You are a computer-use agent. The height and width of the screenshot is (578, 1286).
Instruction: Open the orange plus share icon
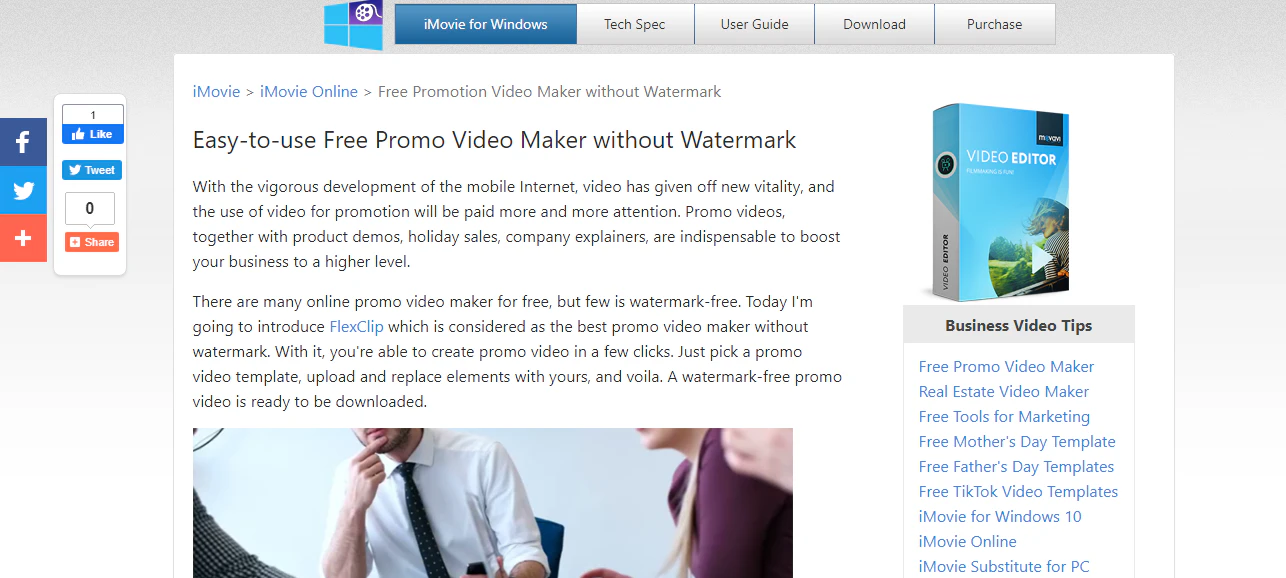23,238
